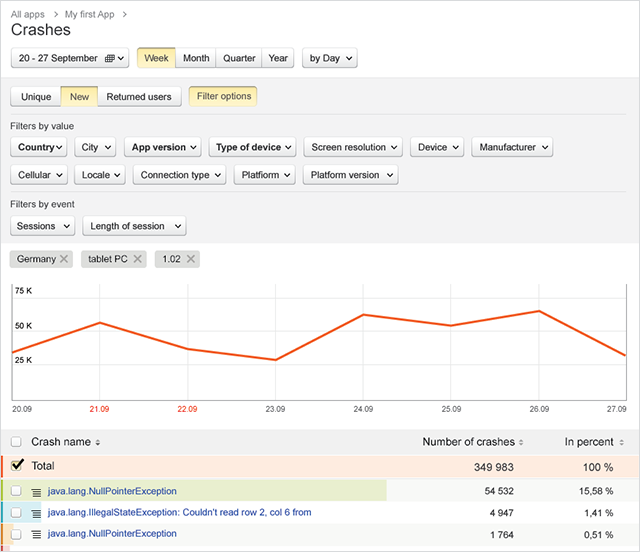Open the 20 - 27 September date picker
This screenshot has width=640, height=552.
71,58
